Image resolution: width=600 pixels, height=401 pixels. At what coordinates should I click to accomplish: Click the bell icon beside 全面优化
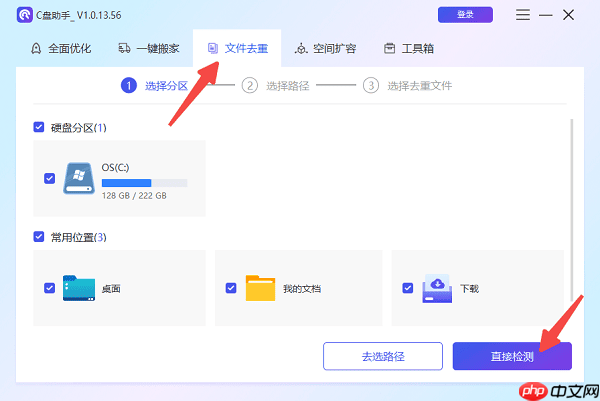point(36,49)
